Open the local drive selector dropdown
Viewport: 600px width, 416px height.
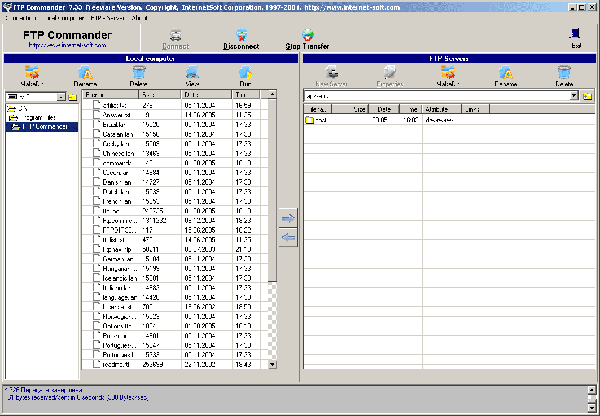pyautogui.click(x=61, y=97)
